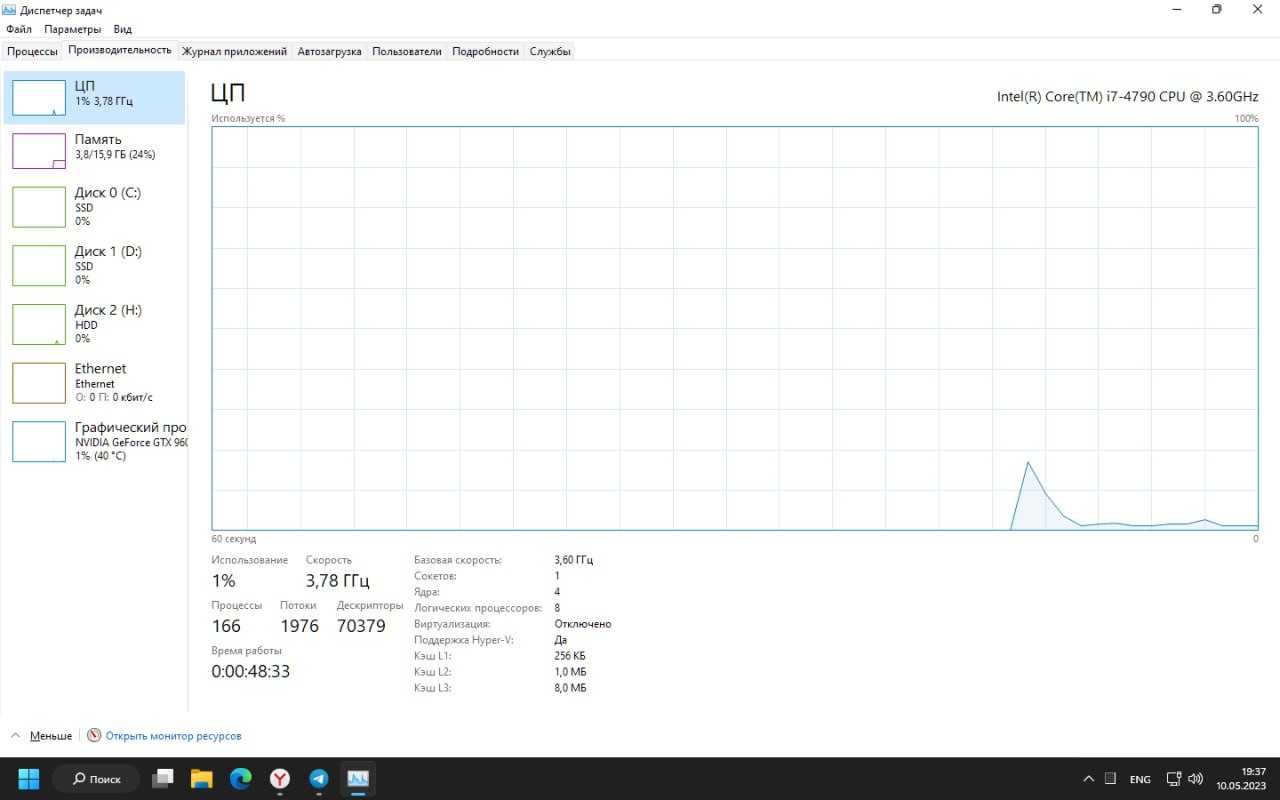This screenshot has width=1280, height=800.
Task: Click the Меньше text link
Action: pyautogui.click(x=51, y=736)
